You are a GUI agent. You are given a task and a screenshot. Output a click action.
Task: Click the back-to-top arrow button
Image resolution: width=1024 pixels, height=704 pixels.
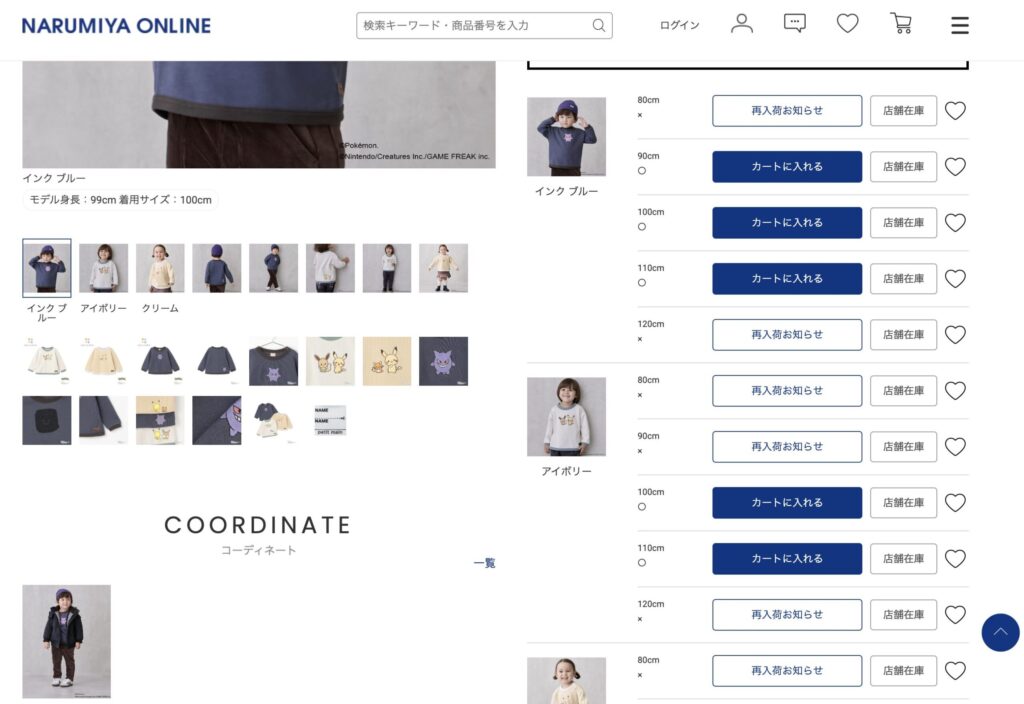[x=1000, y=632]
